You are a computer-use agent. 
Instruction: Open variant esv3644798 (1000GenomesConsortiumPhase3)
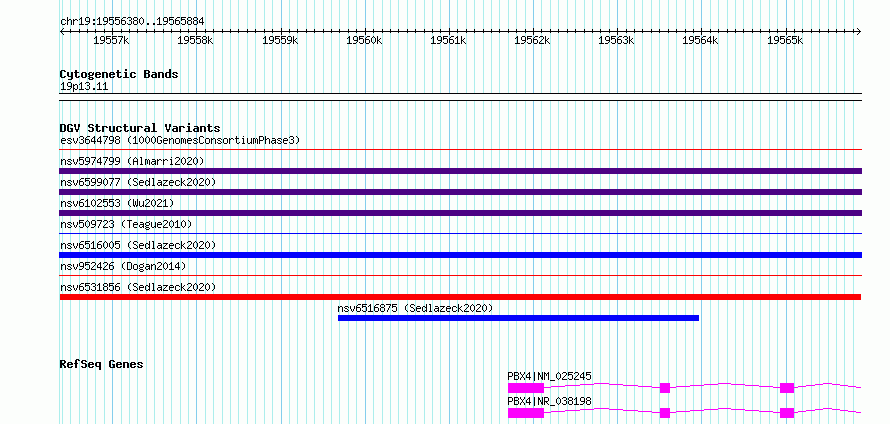(x=180, y=140)
